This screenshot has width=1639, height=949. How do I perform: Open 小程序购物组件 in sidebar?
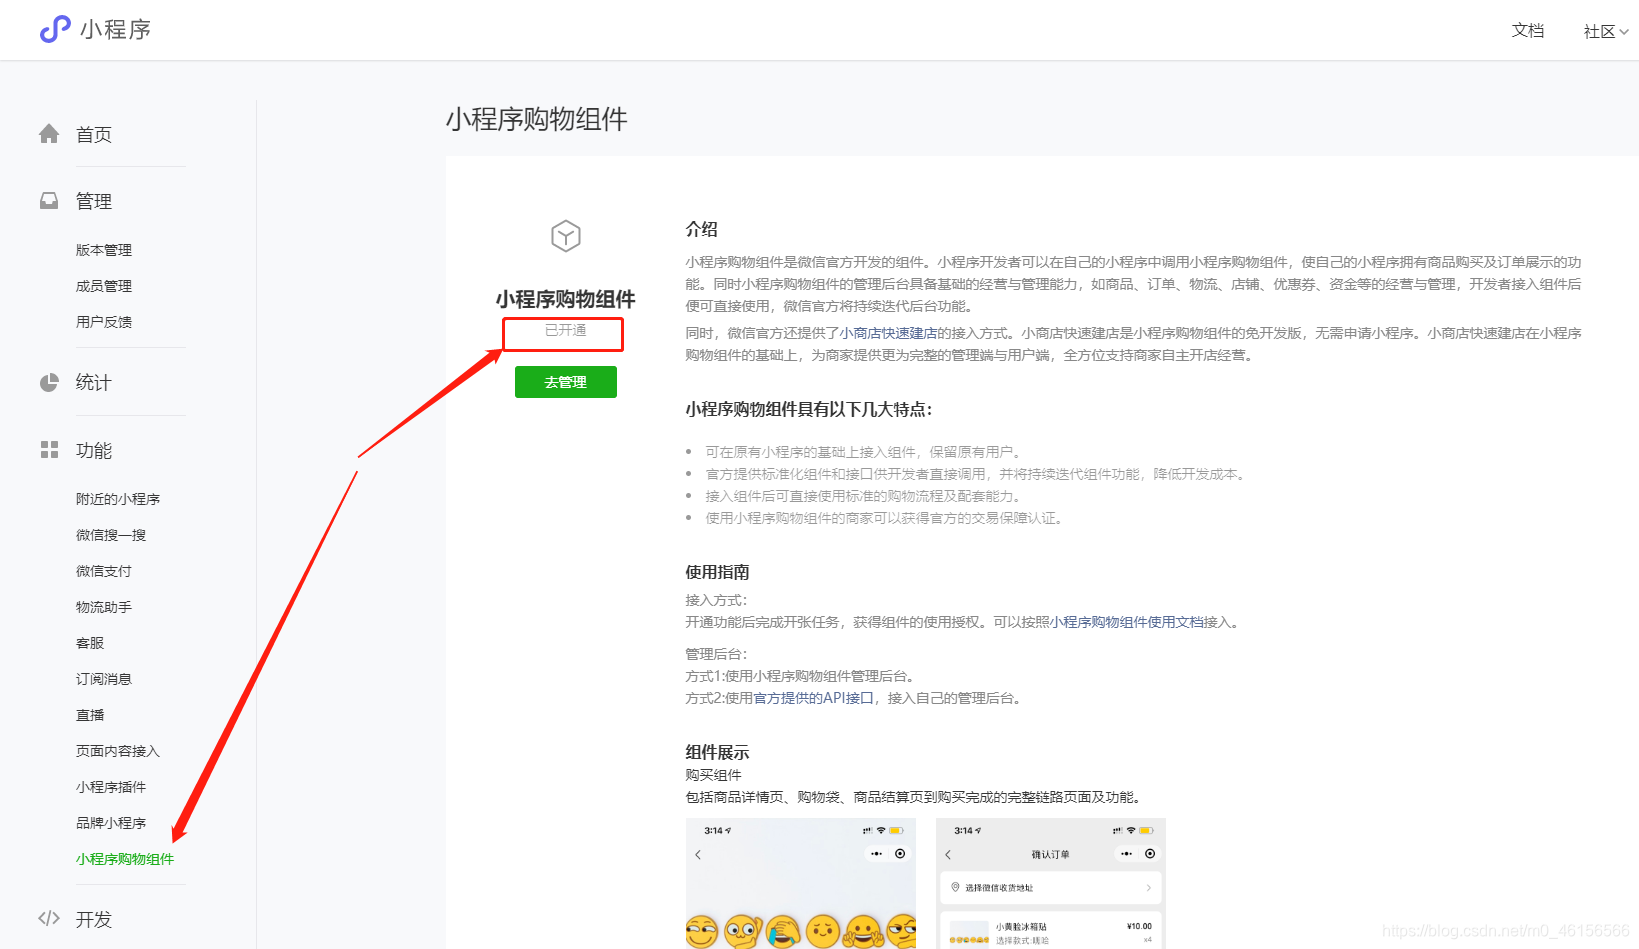coord(125,859)
